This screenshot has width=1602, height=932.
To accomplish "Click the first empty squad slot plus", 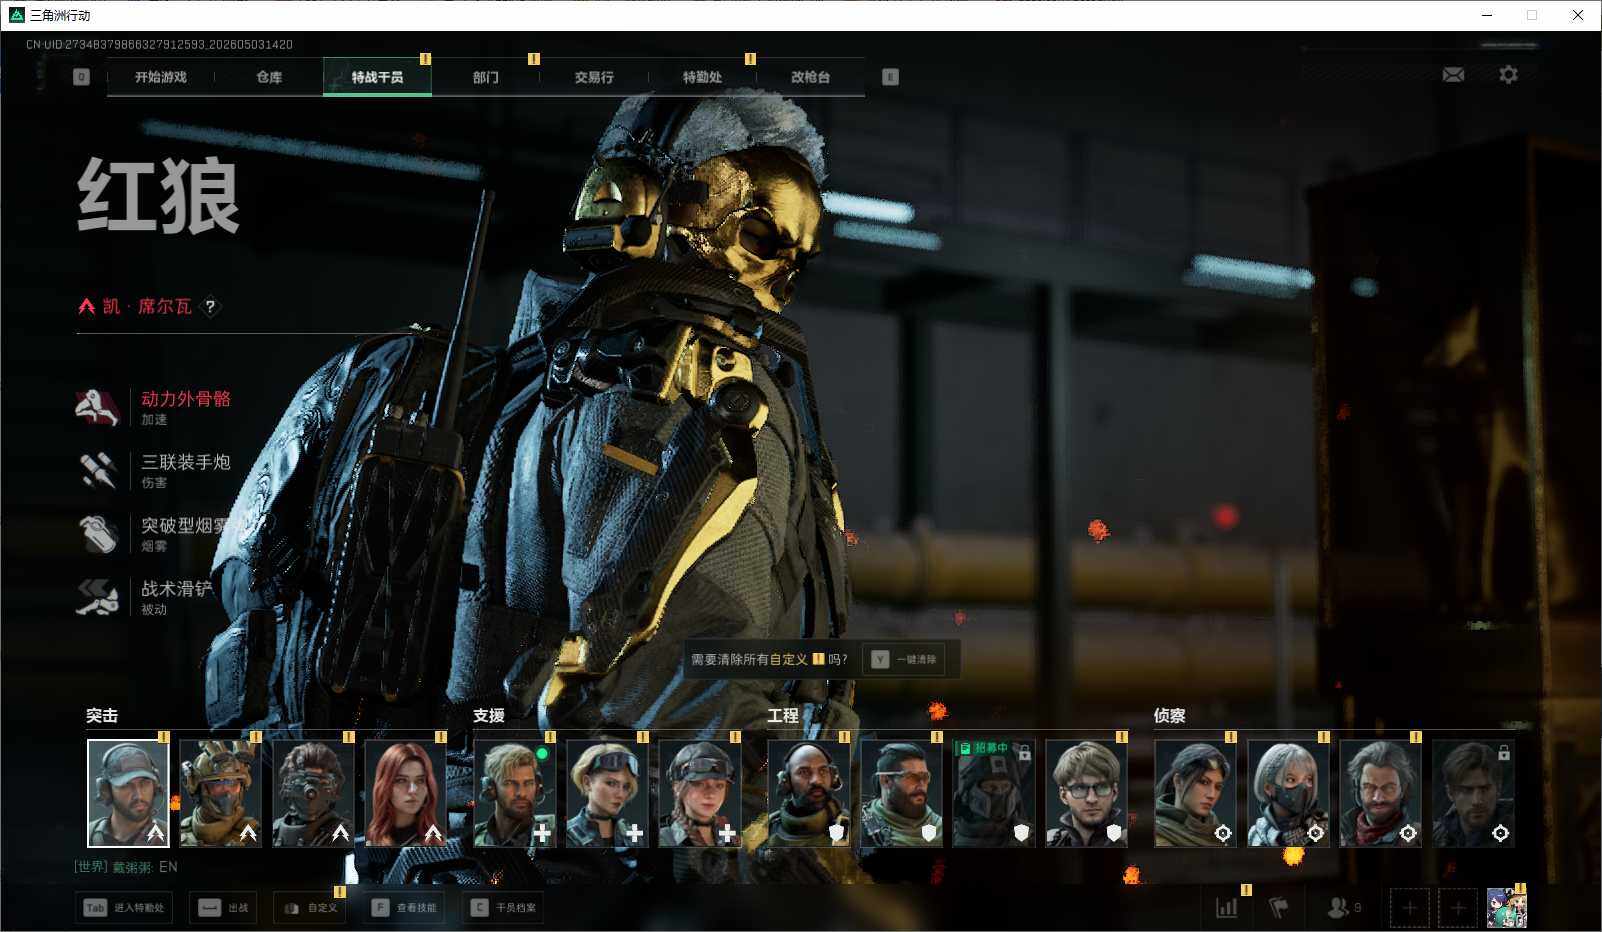I will (x=1409, y=908).
